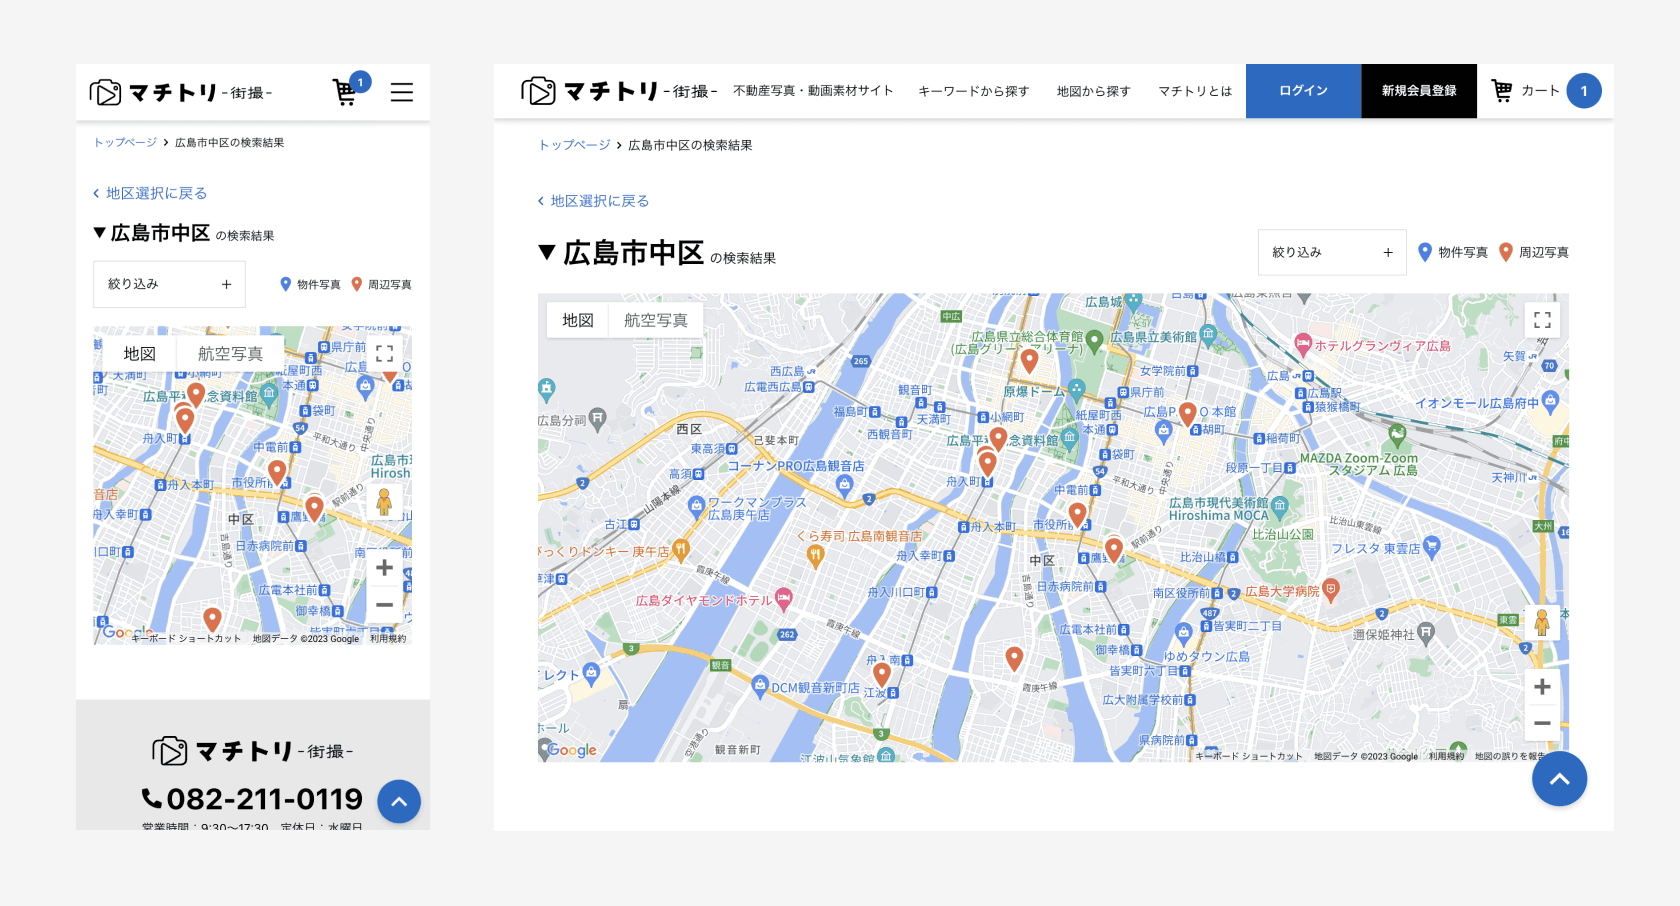Click 広島ダイヤモンドホテル marker
This screenshot has width=1680, height=906.
(784, 599)
